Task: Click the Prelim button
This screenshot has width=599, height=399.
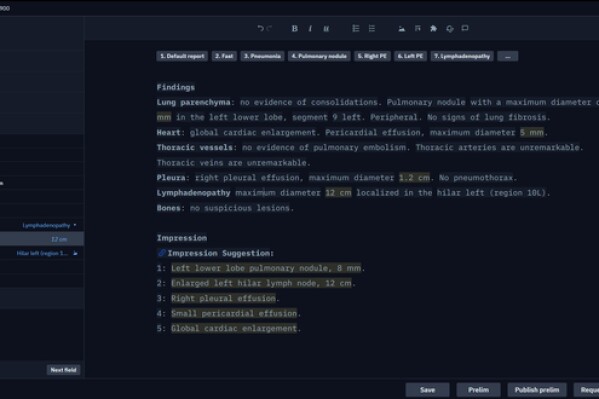Action: (478, 390)
